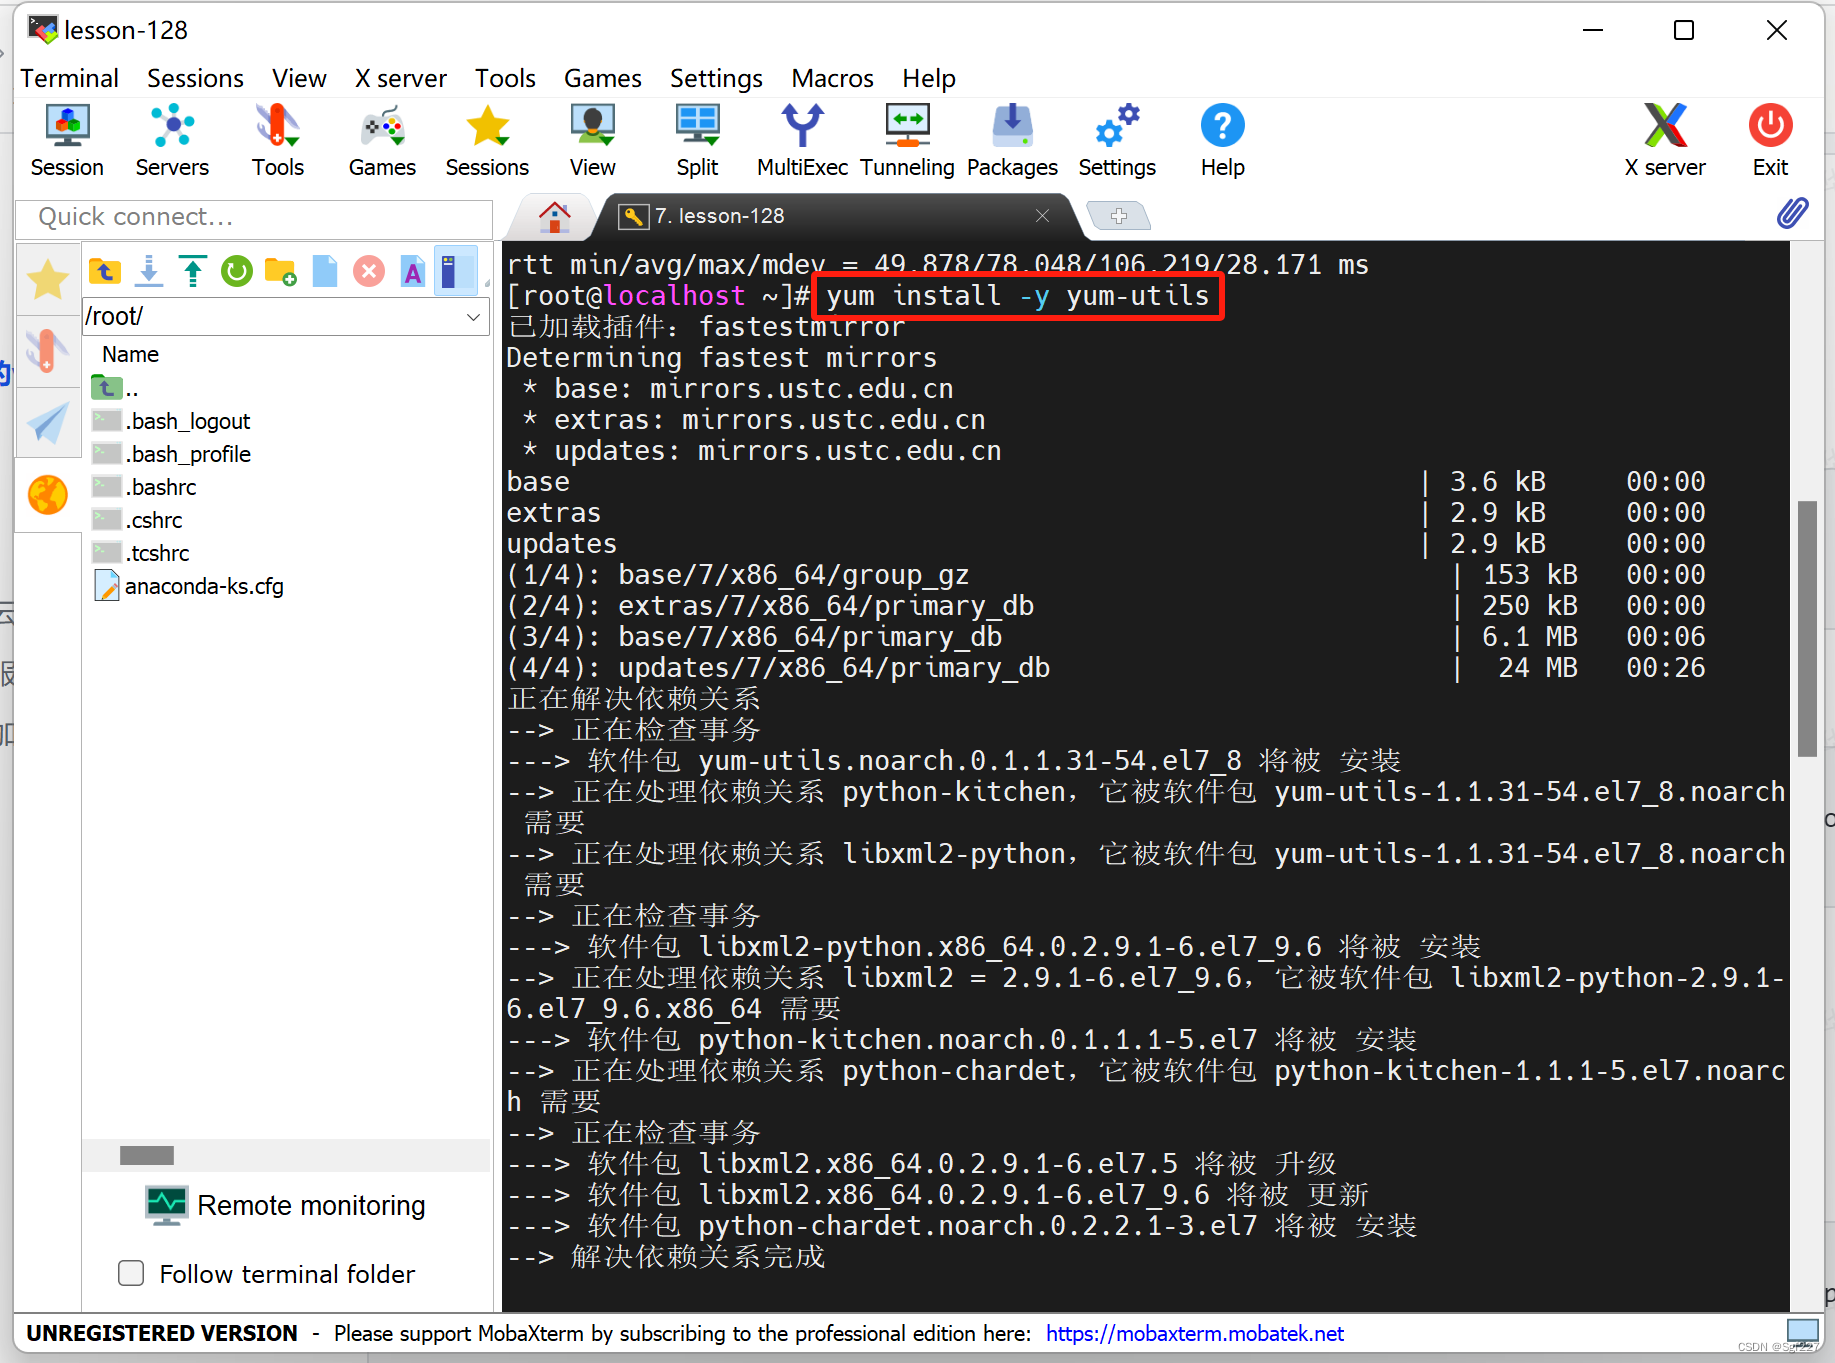
Task: Open the Games toolbar icon
Action: click(382, 140)
